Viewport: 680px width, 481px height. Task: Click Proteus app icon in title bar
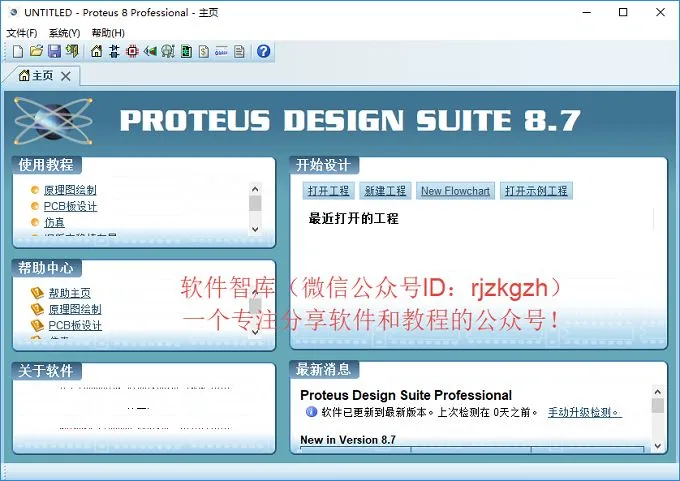coord(13,12)
